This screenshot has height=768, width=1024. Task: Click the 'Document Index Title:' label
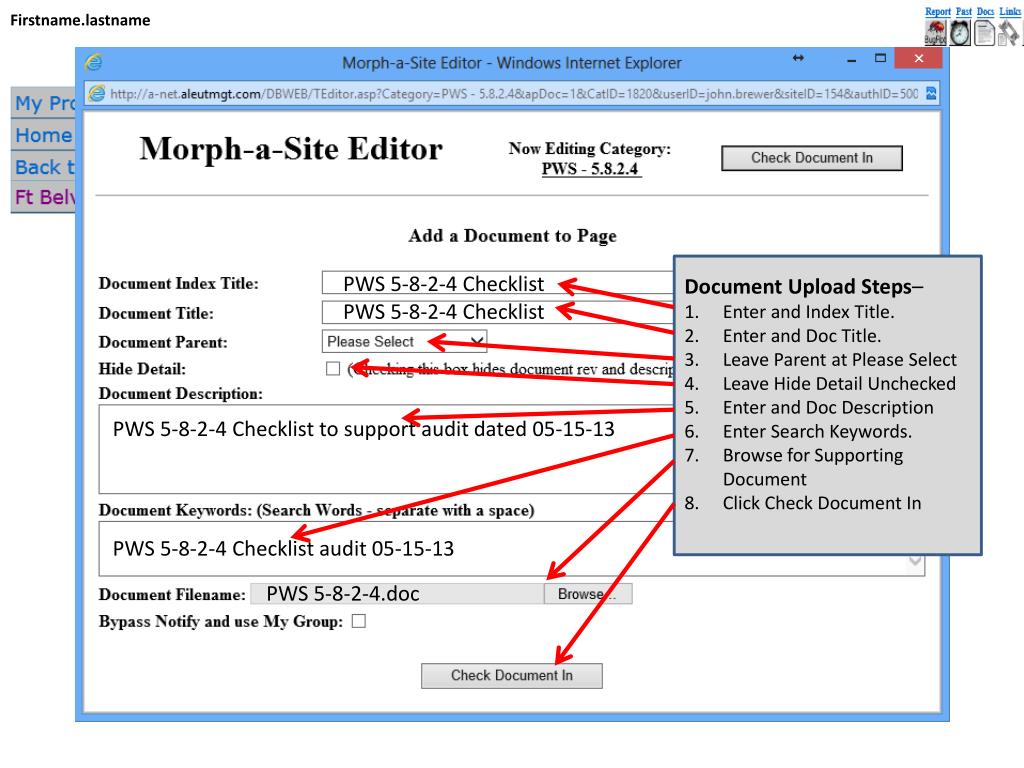tap(179, 283)
